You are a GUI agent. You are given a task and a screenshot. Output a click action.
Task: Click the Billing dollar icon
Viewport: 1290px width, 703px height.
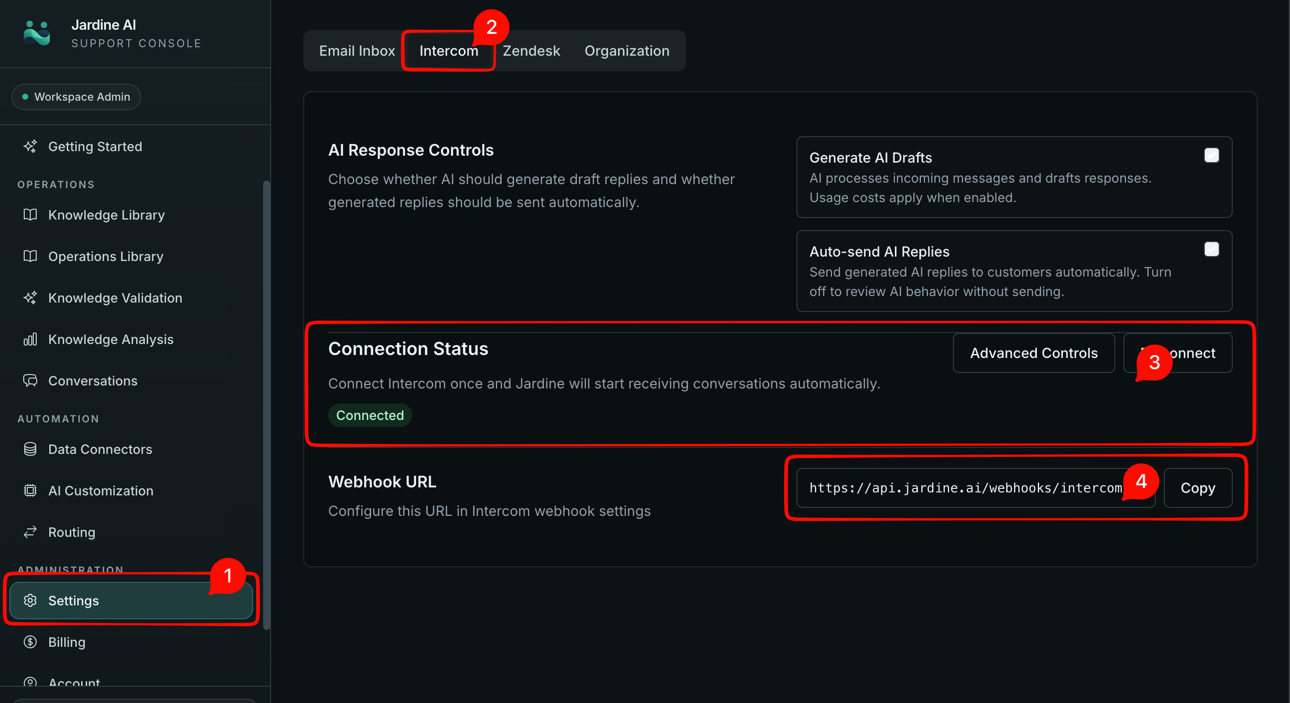(30, 642)
